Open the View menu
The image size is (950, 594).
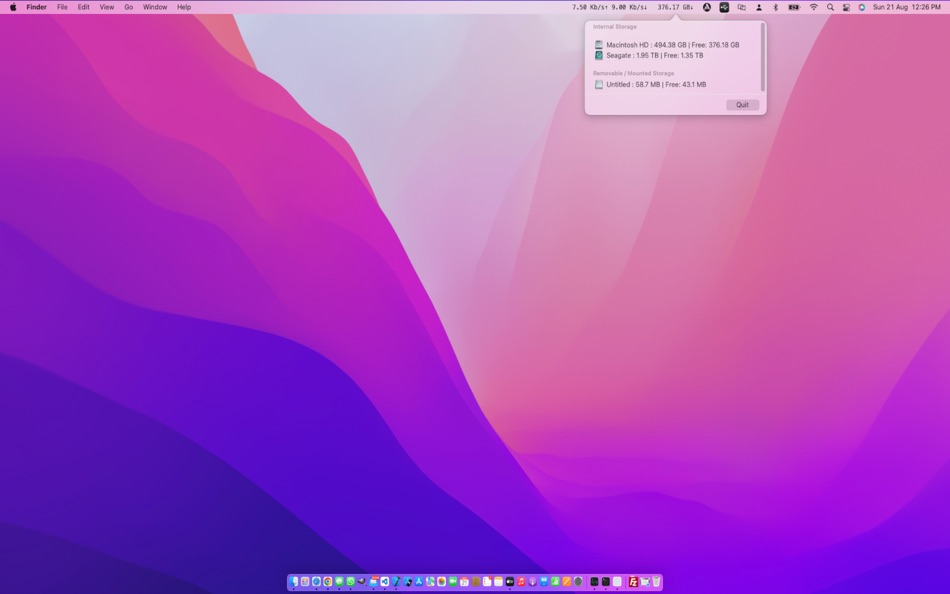107,7
